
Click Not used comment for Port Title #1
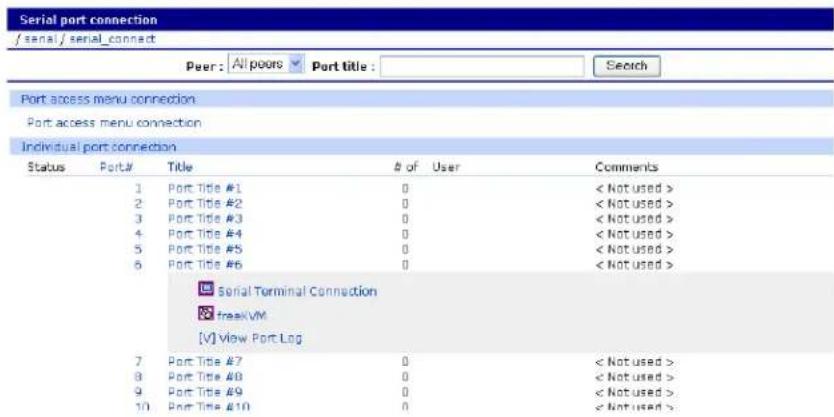coord(634,188)
